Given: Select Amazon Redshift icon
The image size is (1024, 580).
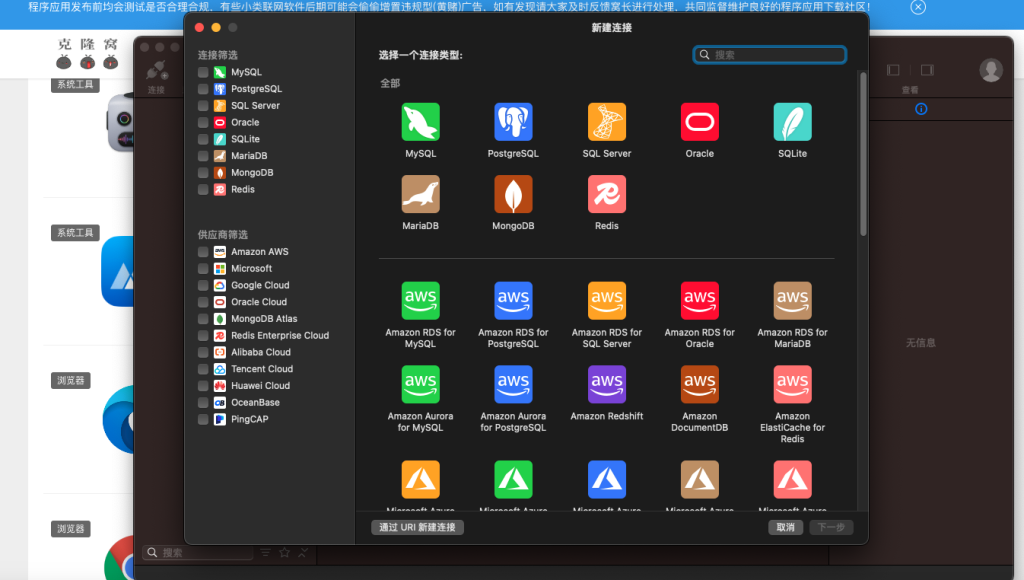Looking at the screenshot, I should coord(607,384).
